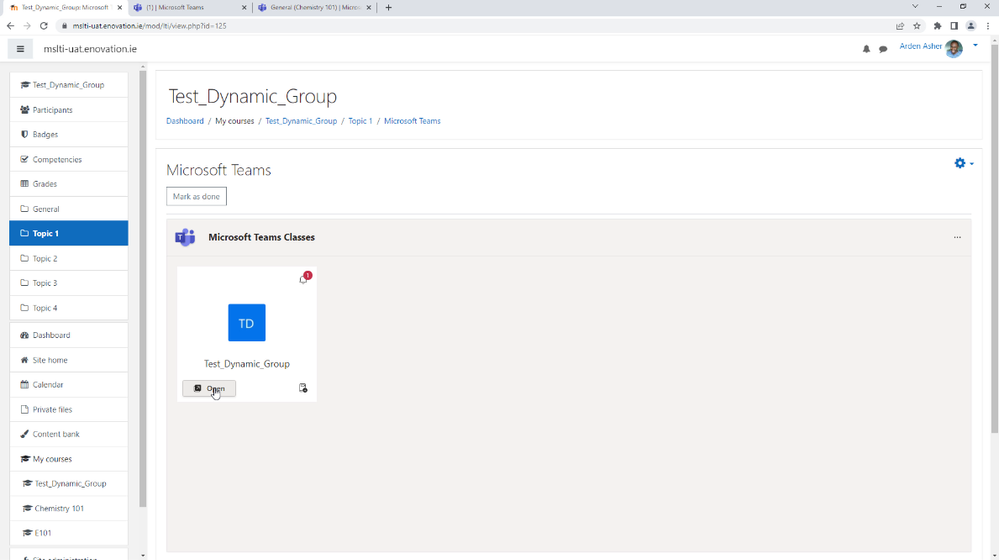The image size is (999, 560).
Task: Open the Chrome three-dot menu
Action: tap(988, 26)
